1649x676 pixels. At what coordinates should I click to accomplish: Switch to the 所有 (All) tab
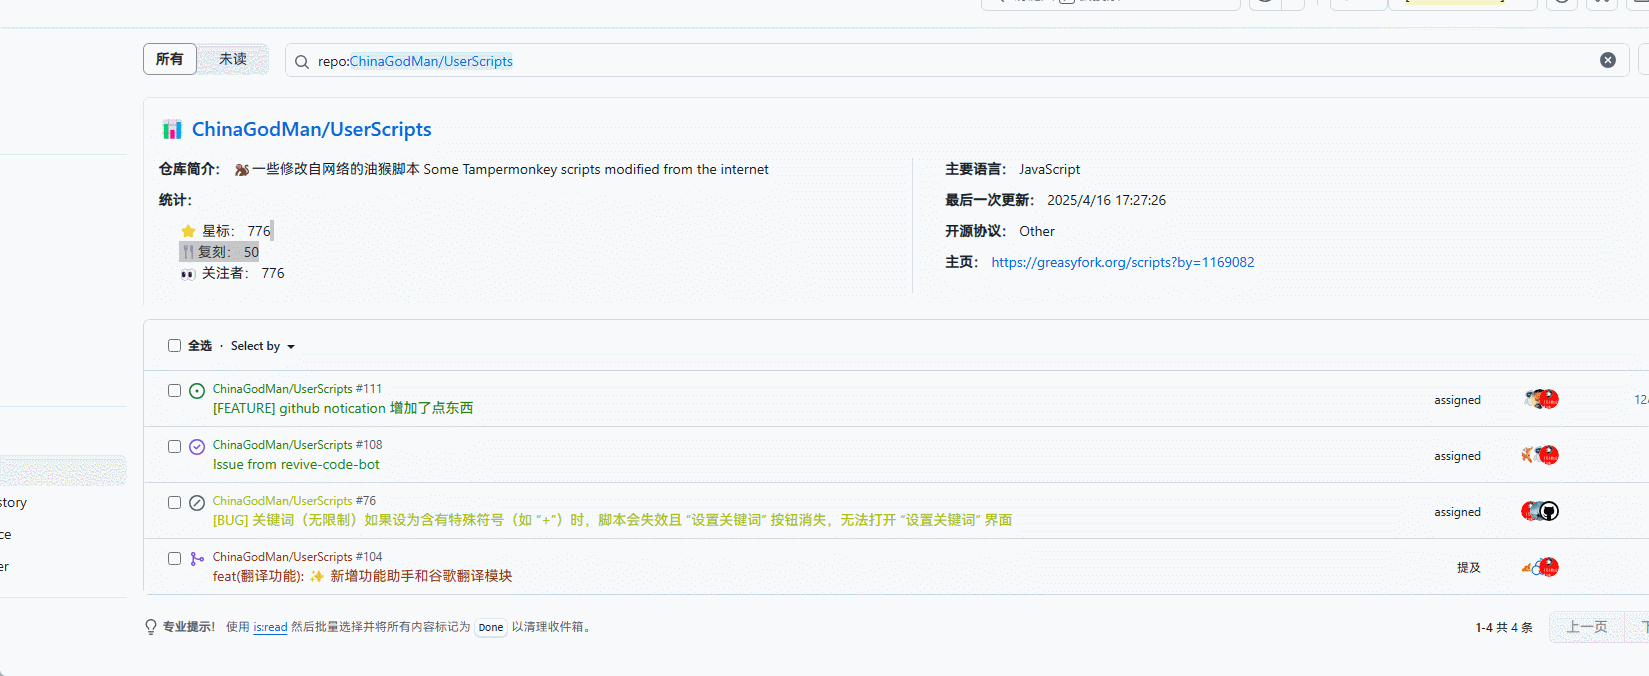click(170, 59)
